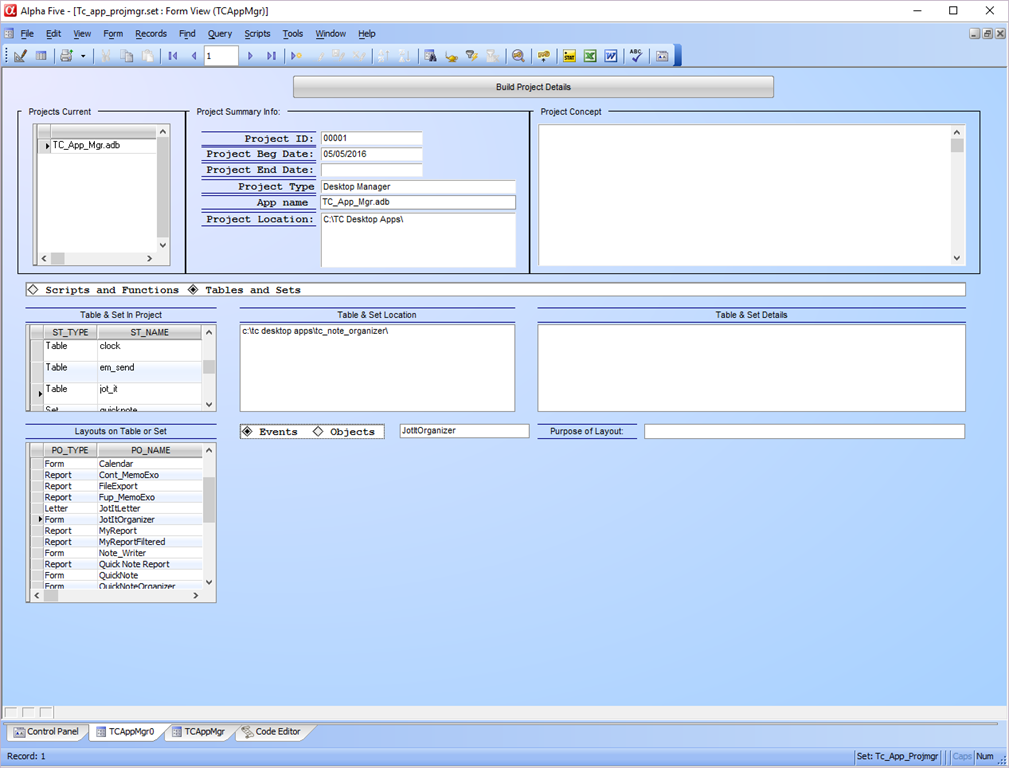Open the Records menu

[x=151, y=34]
